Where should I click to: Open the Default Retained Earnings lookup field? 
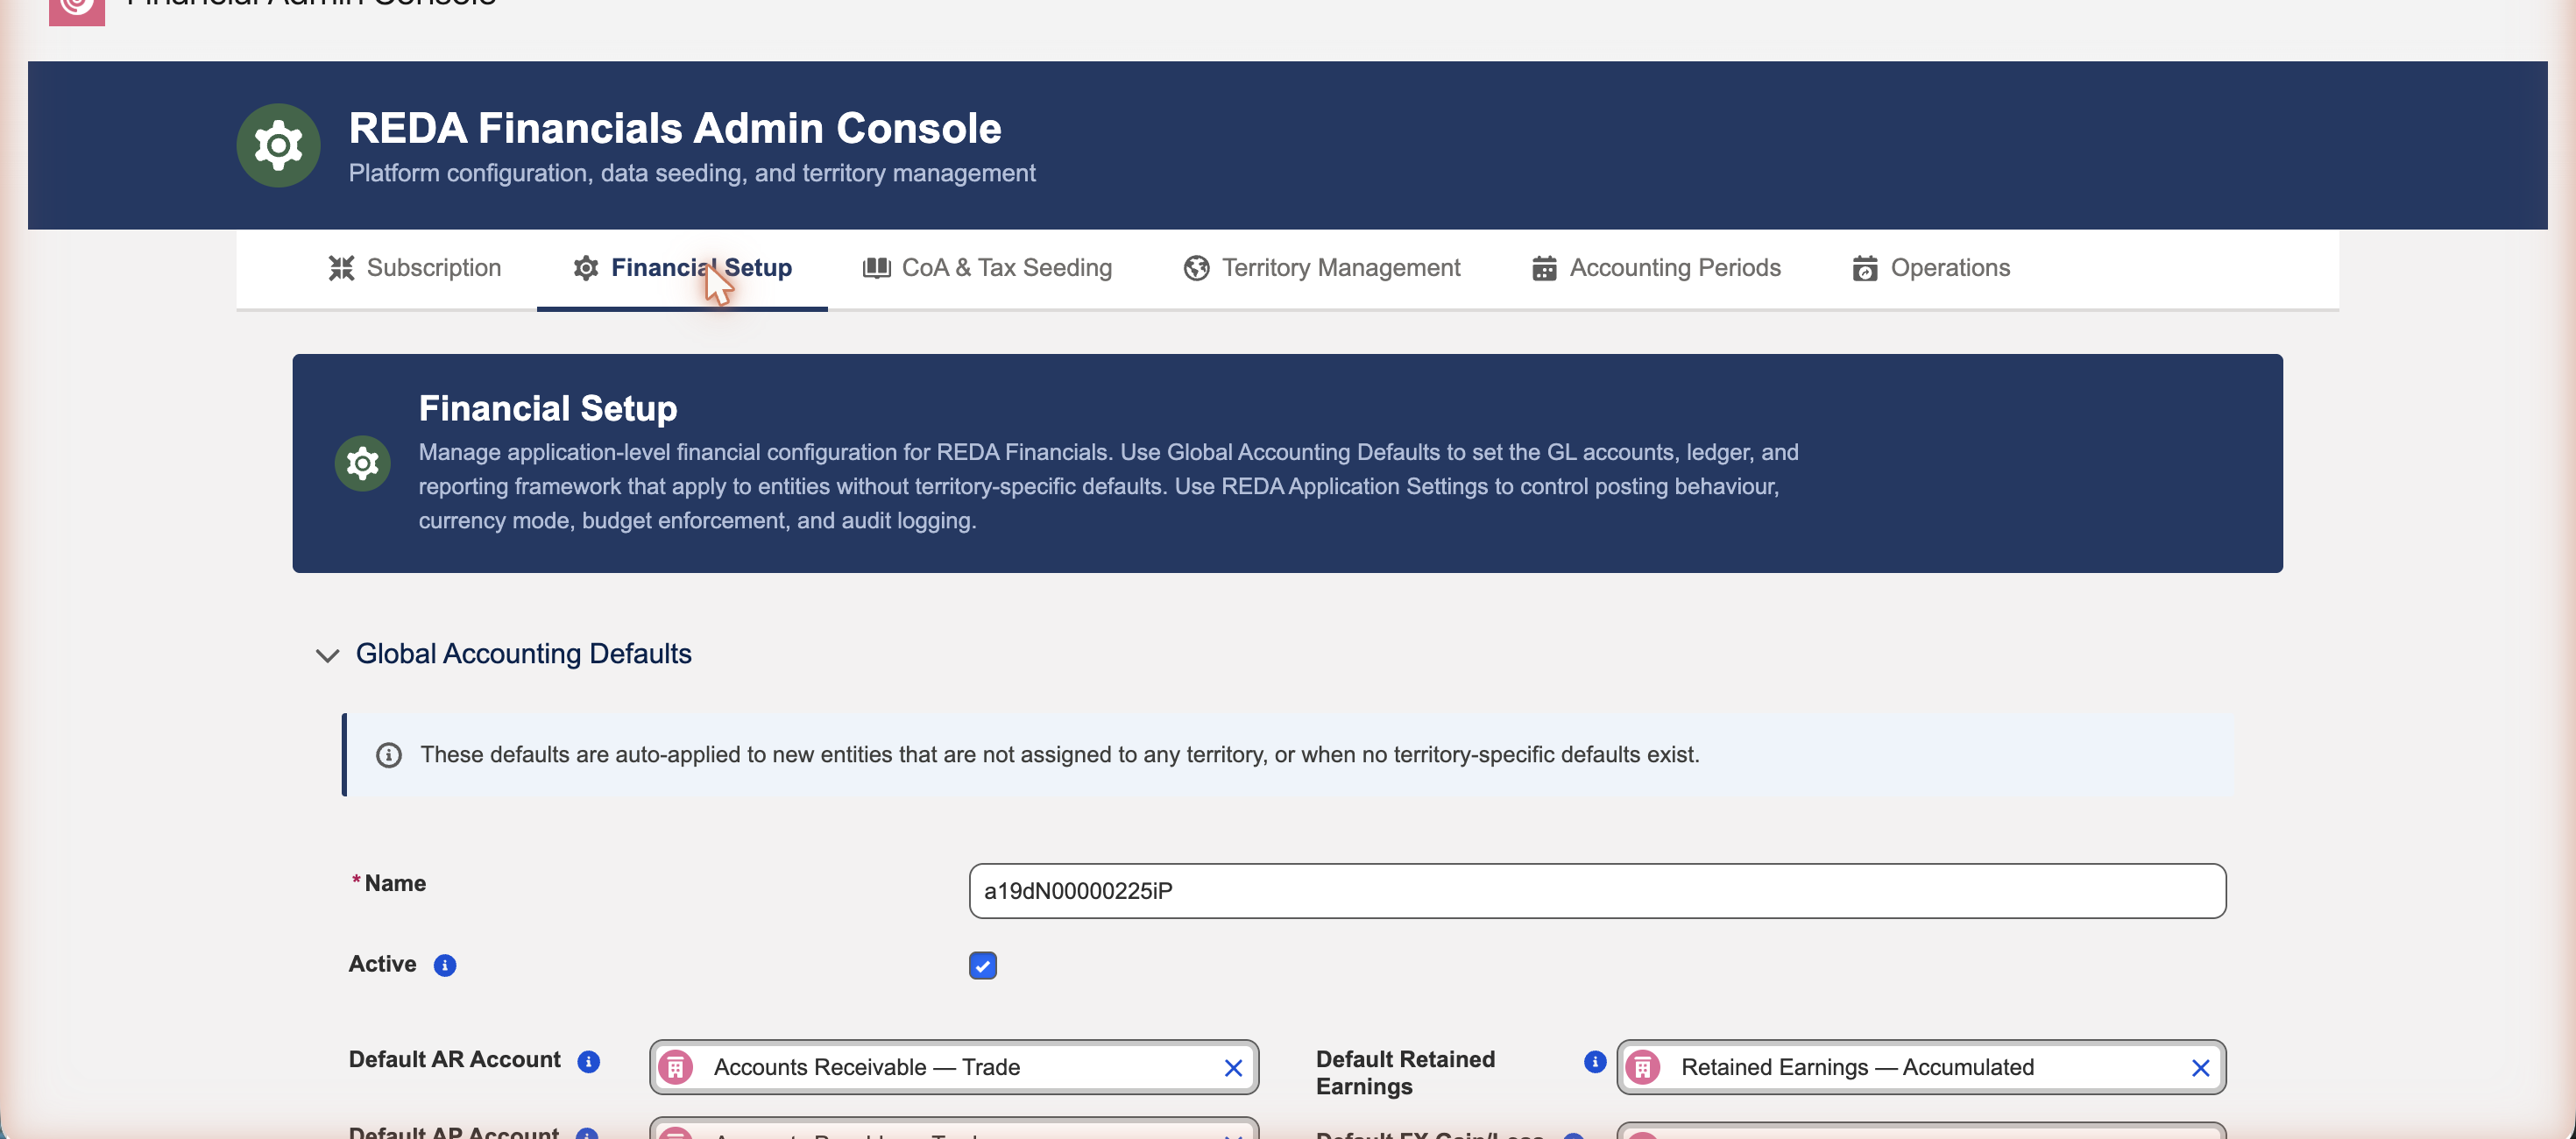pos(1921,1067)
